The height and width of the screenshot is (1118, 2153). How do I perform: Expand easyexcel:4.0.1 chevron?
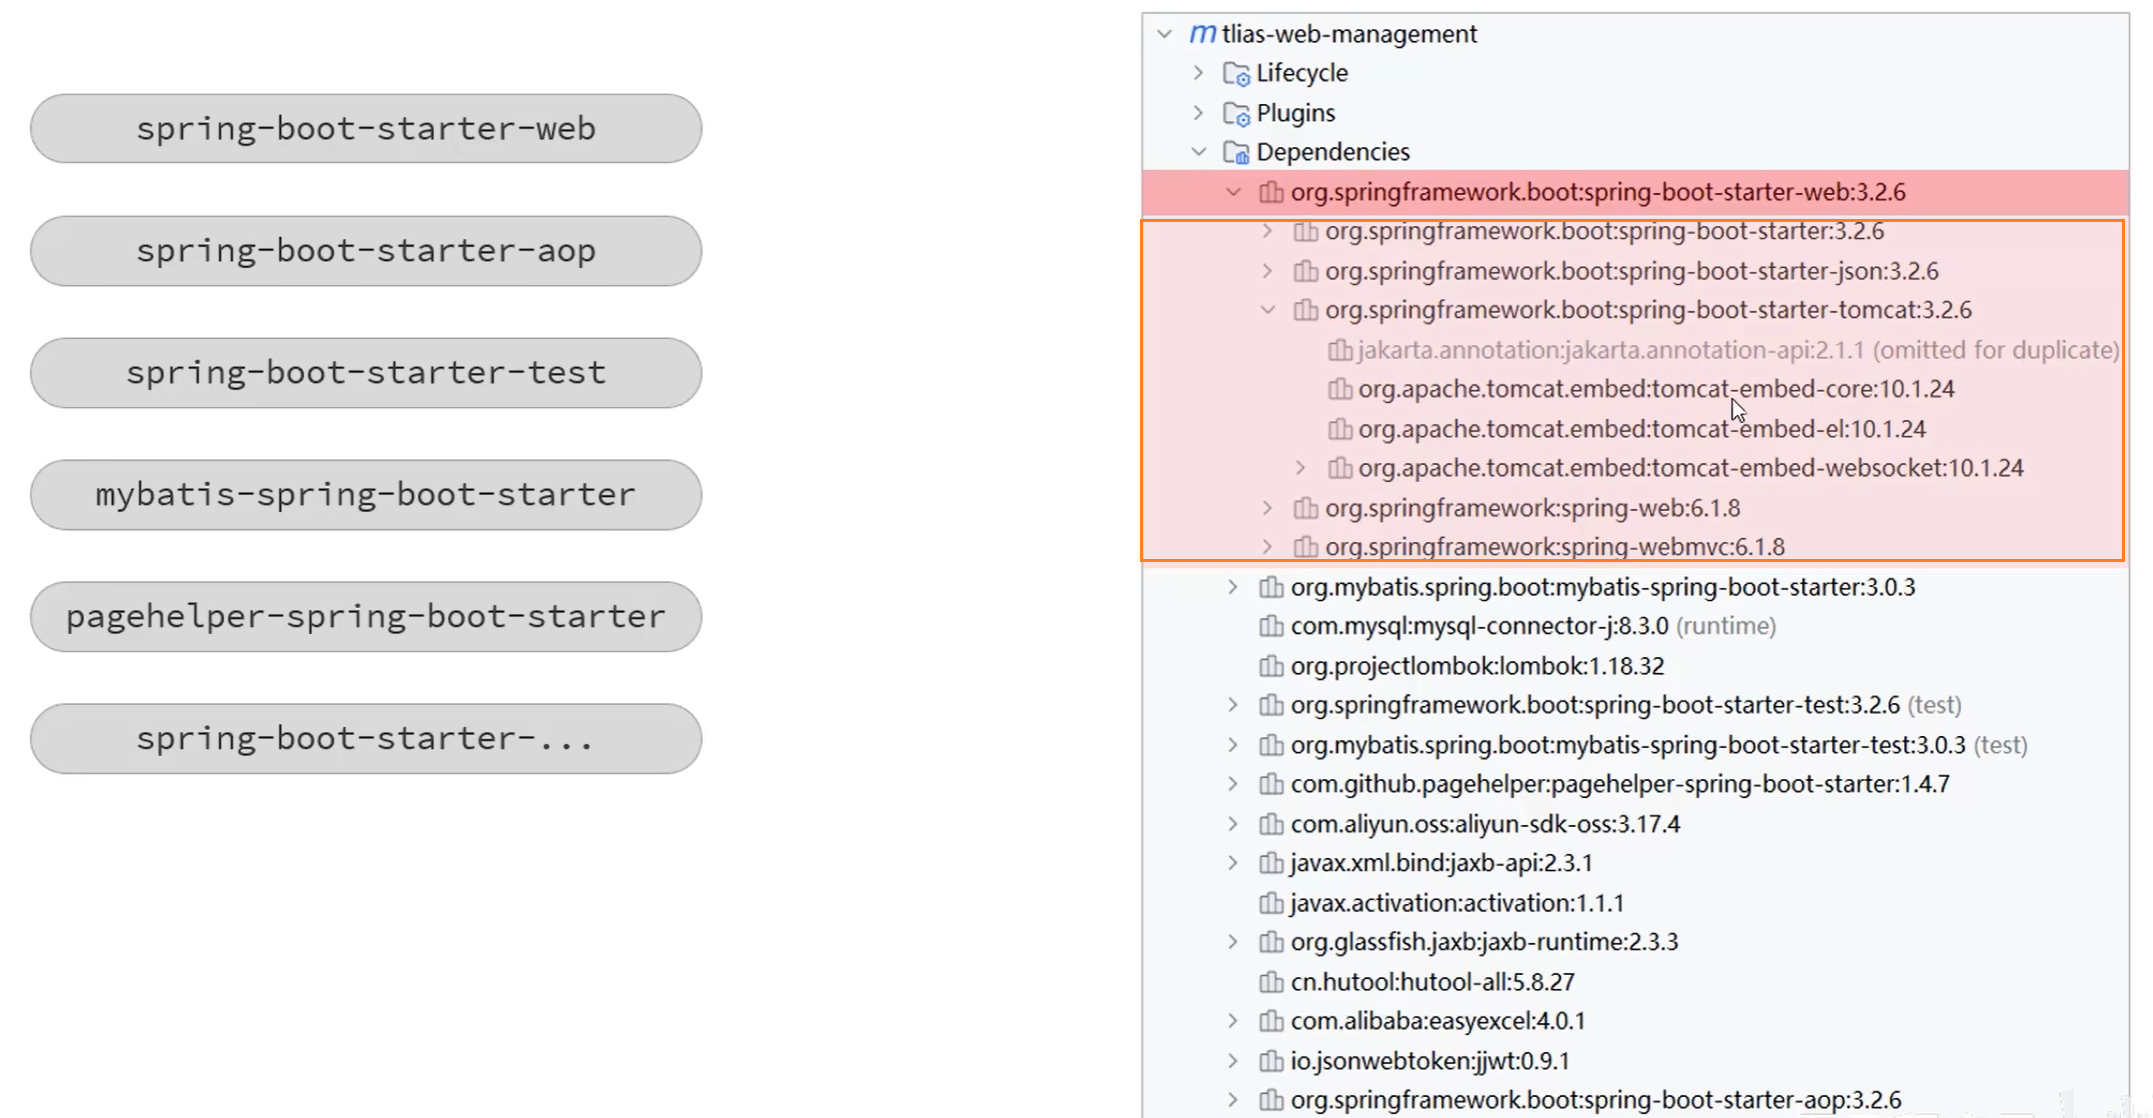(1233, 1021)
